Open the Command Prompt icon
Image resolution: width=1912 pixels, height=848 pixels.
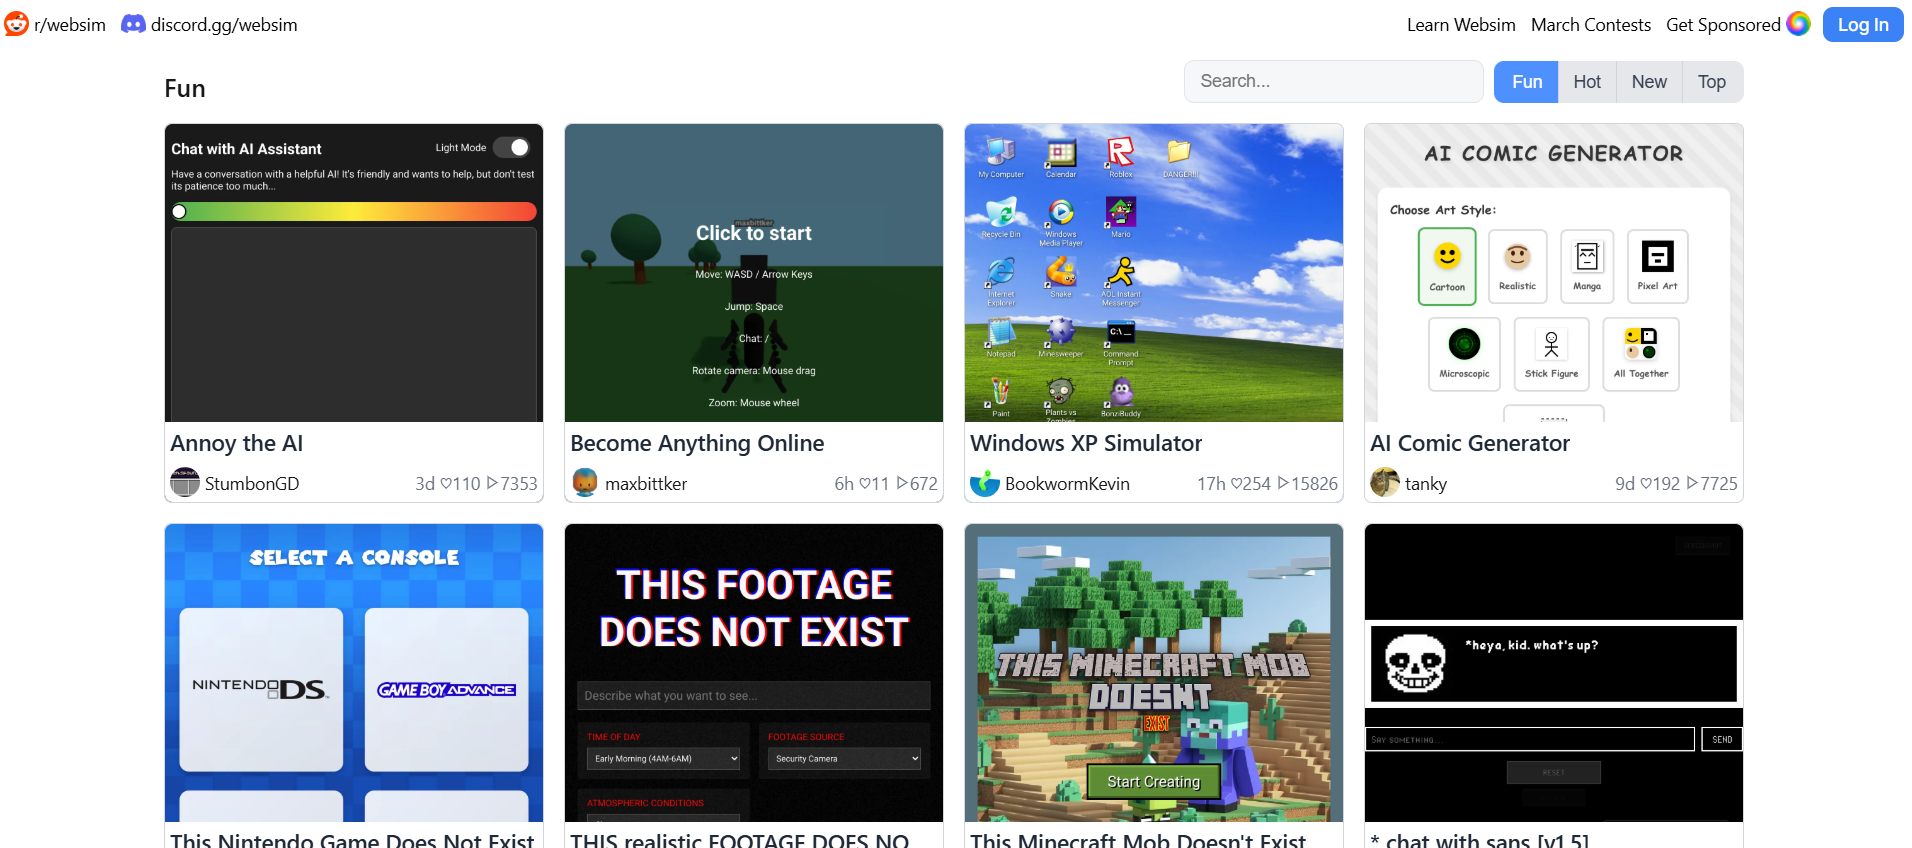[1121, 343]
